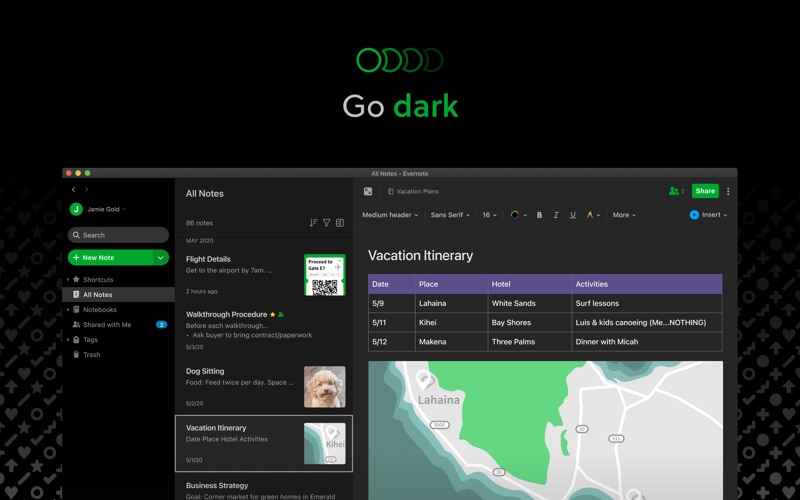Click the Date column header cell
The image size is (800, 500).
coord(391,284)
